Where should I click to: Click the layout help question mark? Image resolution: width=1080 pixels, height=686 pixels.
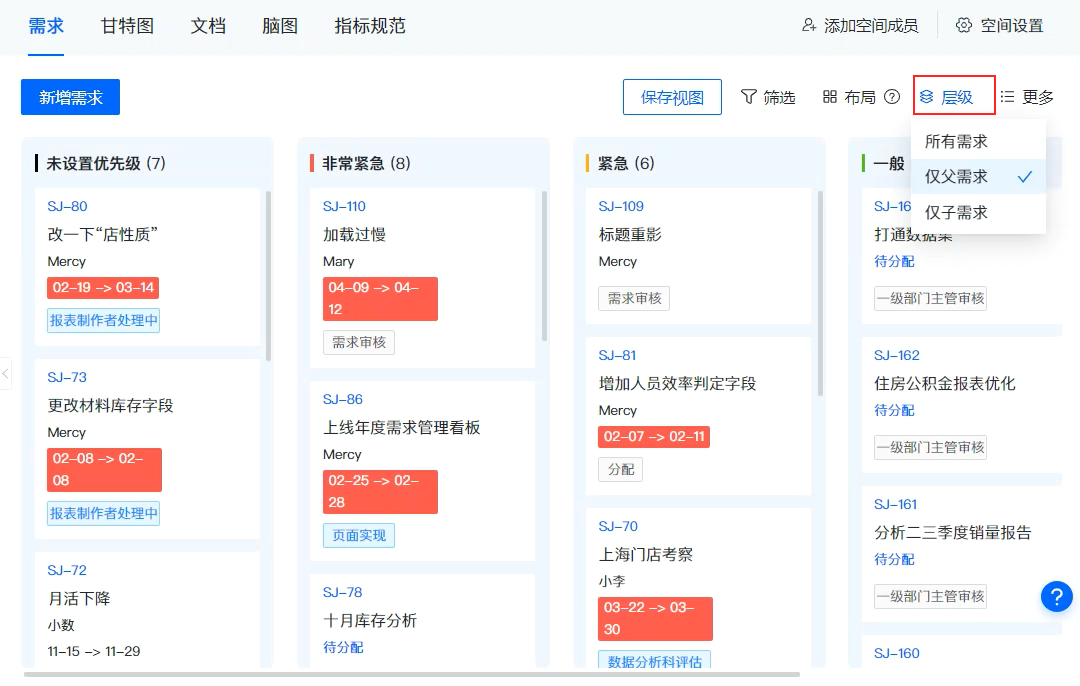(892, 97)
